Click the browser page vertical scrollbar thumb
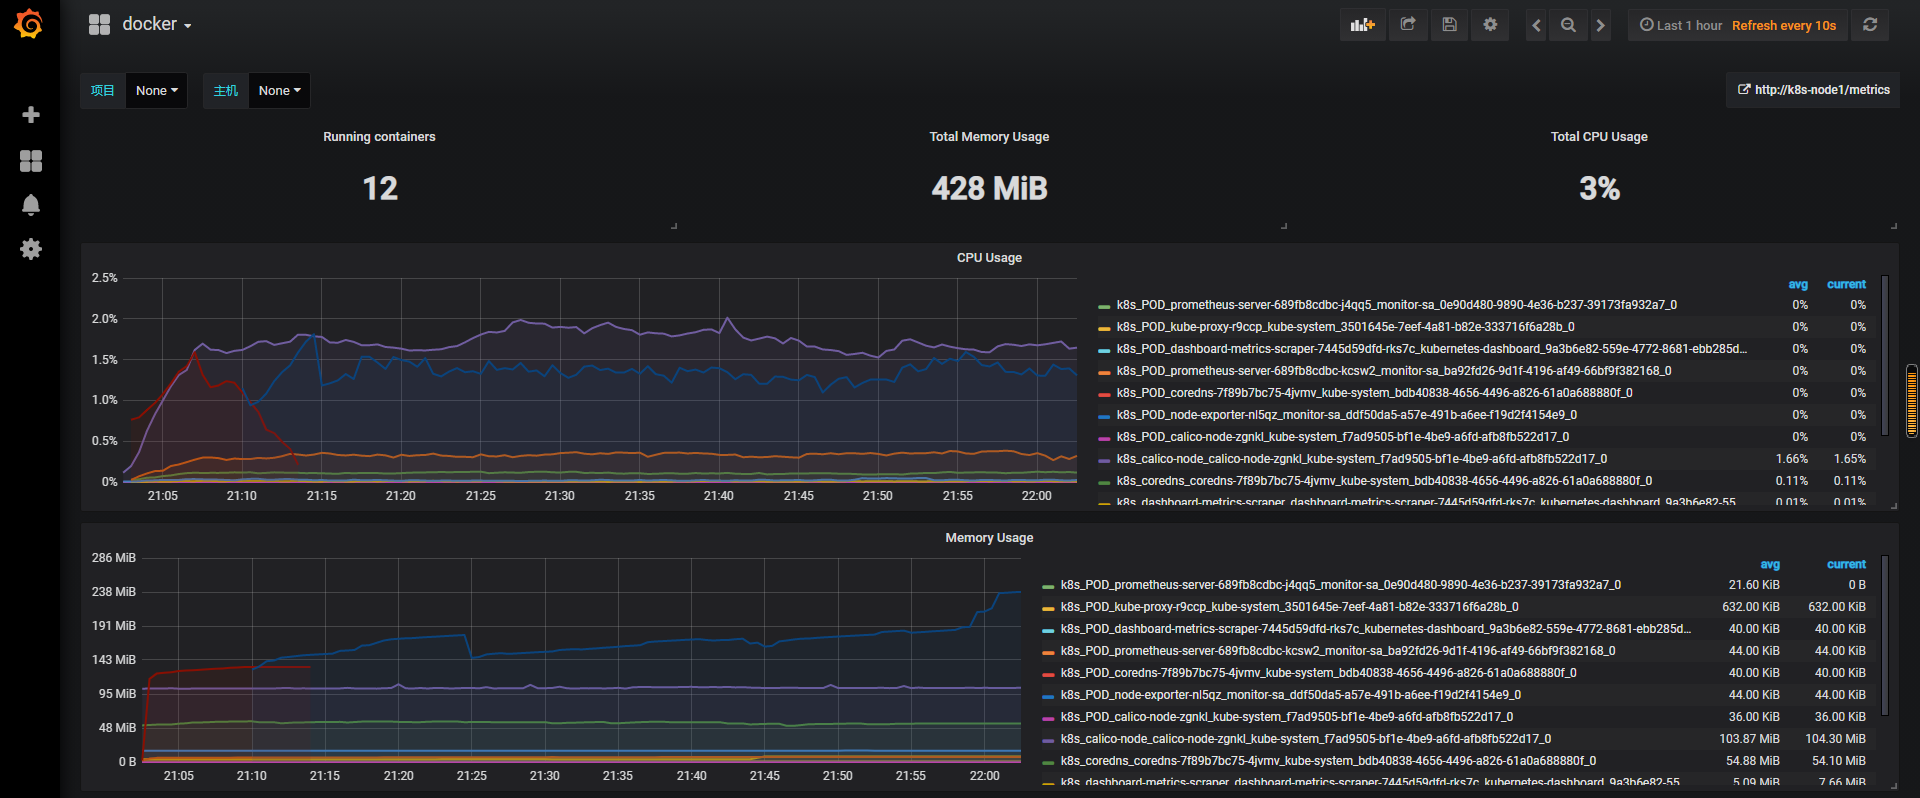Image resolution: width=1920 pixels, height=798 pixels. 1912,401
